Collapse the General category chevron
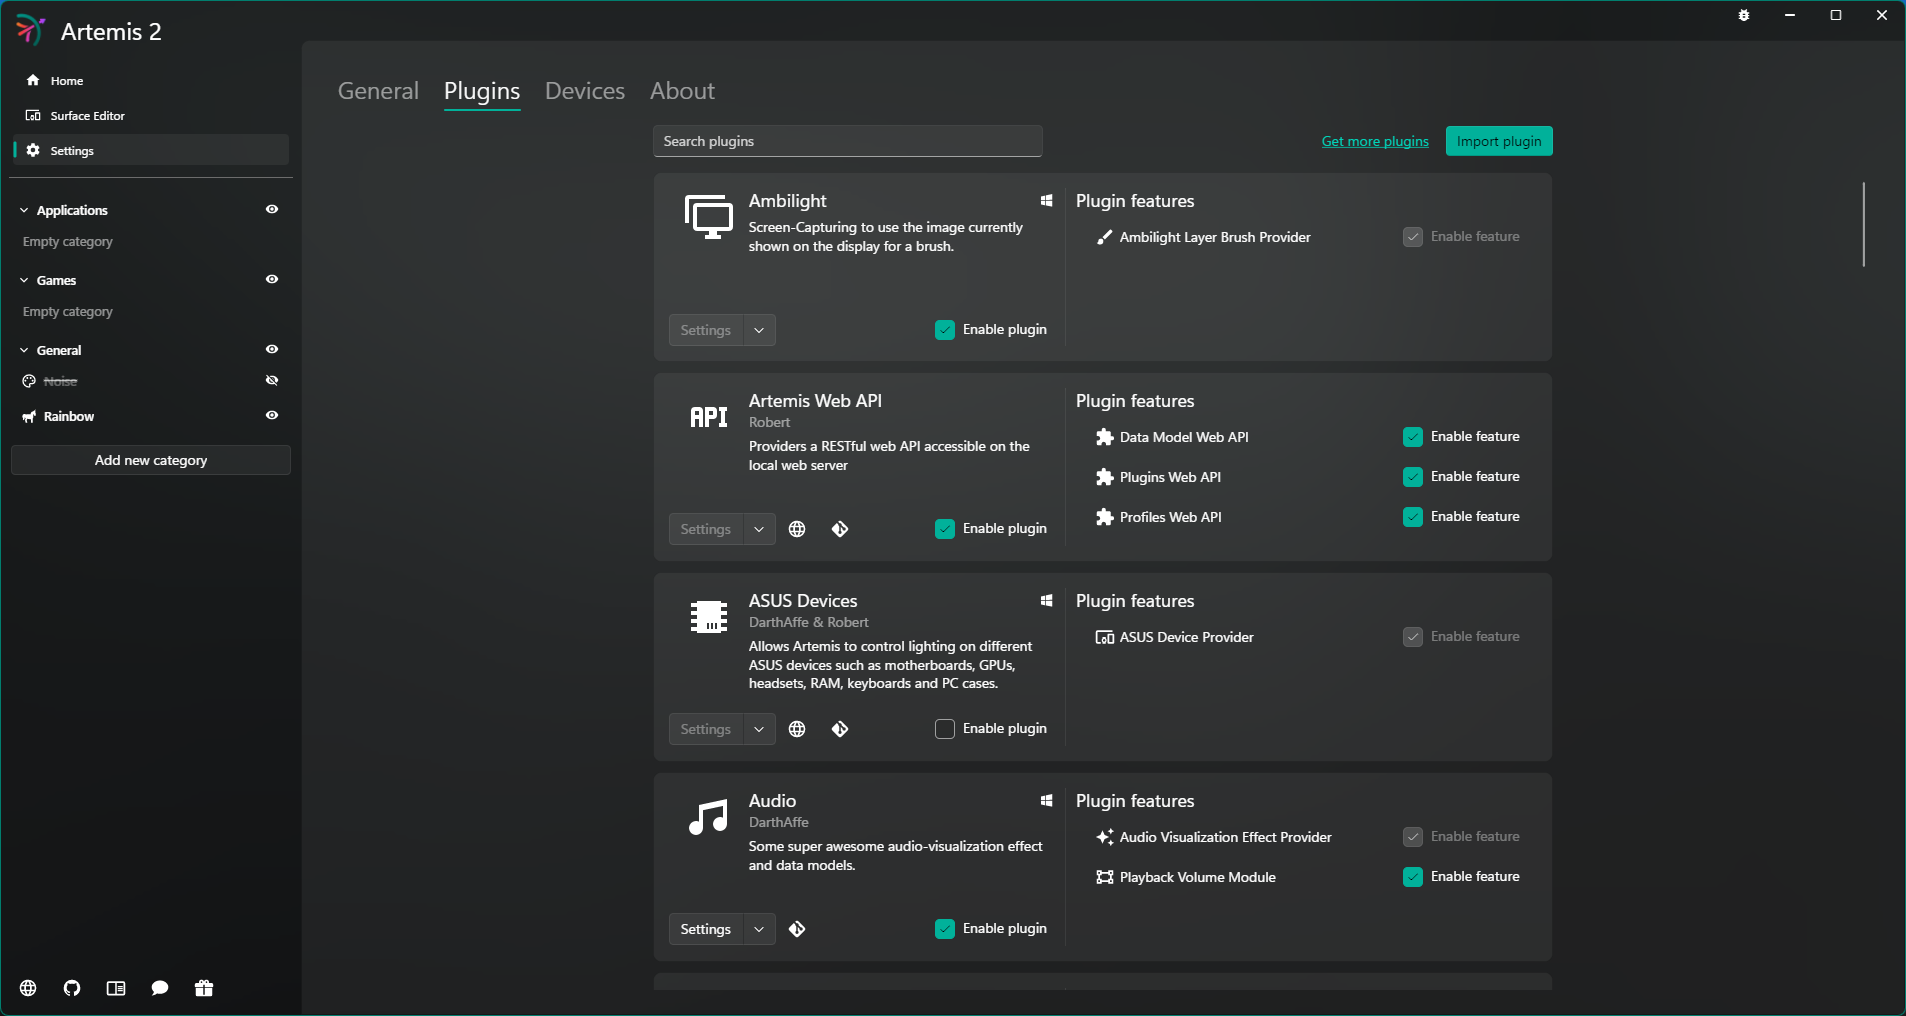This screenshot has width=1906, height=1016. click(24, 350)
